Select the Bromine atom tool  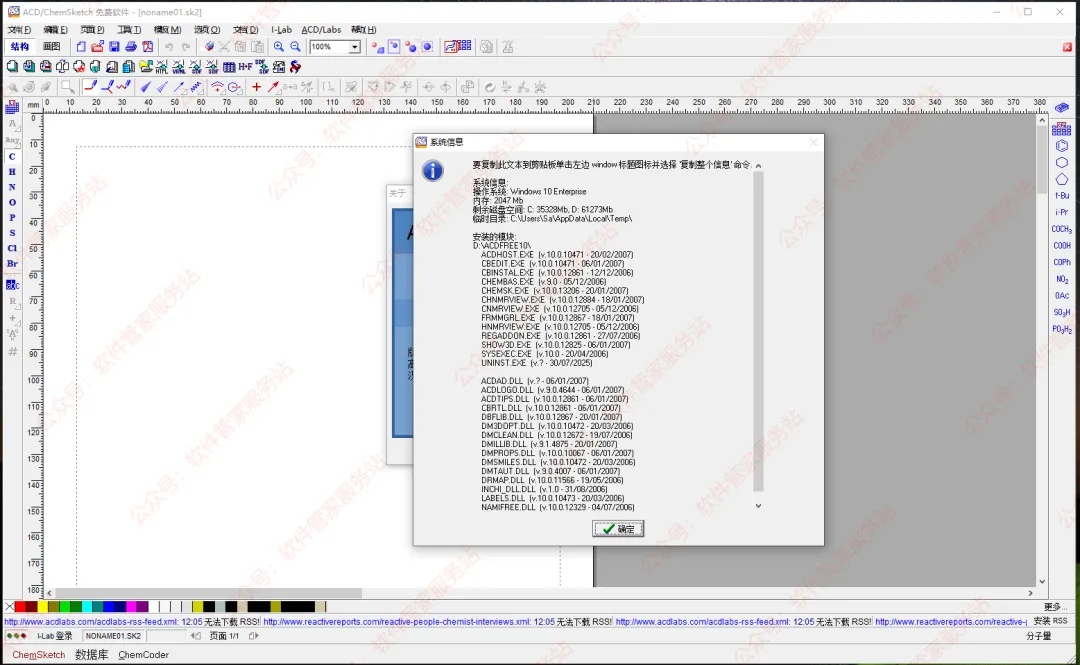tap(12, 263)
